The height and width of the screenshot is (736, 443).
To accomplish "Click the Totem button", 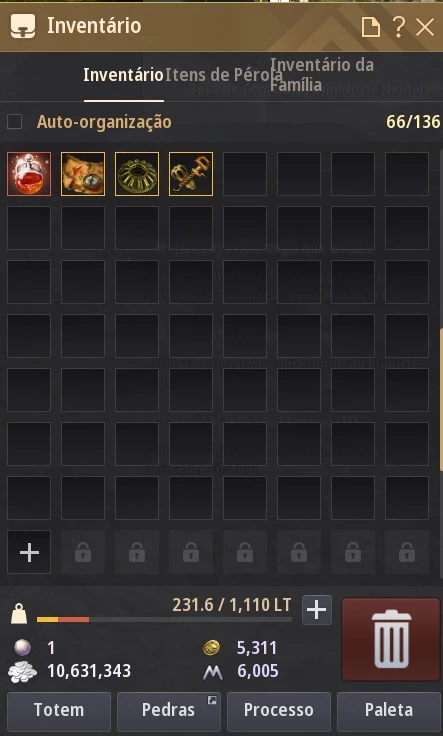I will (x=59, y=710).
